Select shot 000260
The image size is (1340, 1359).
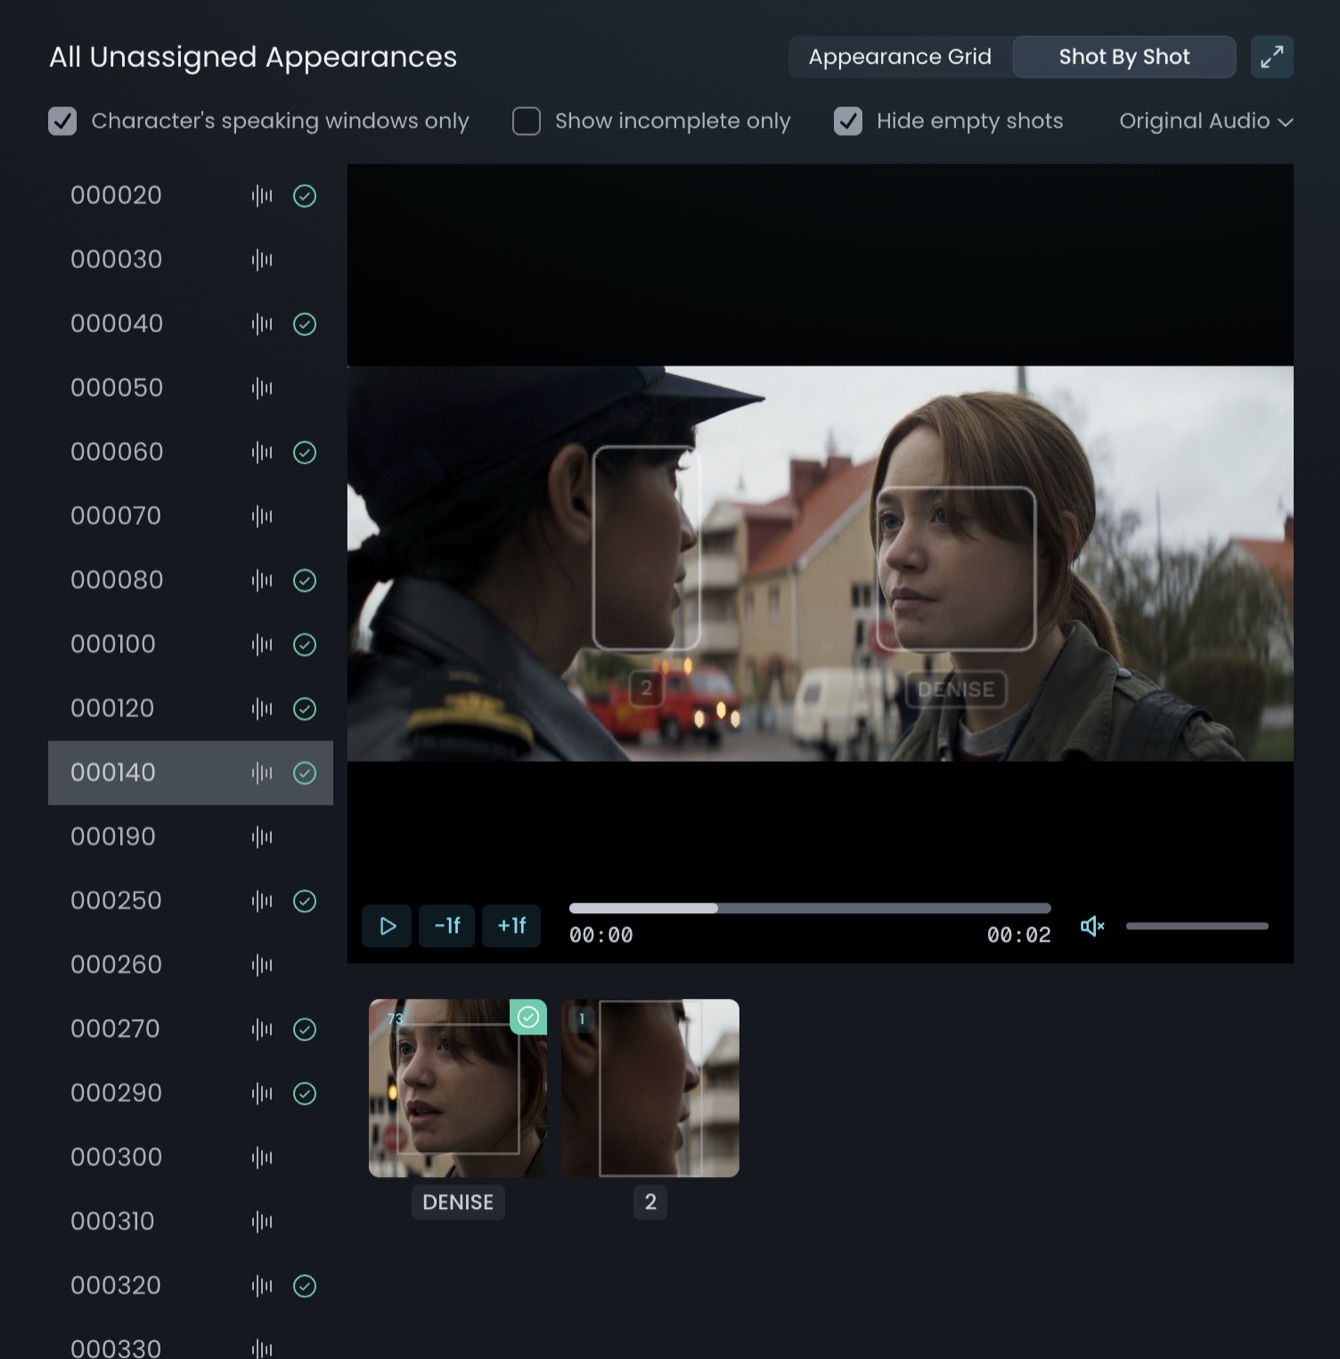point(190,964)
